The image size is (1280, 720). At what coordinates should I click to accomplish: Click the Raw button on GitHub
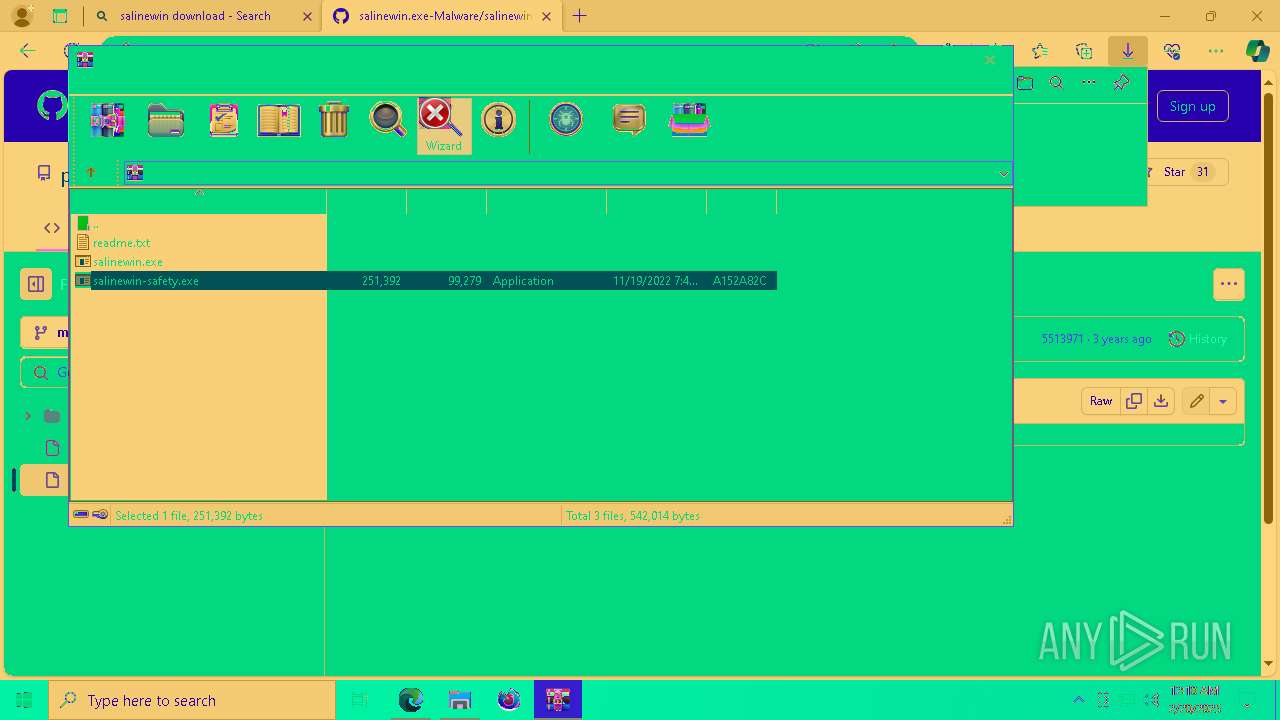click(x=1101, y=401)
